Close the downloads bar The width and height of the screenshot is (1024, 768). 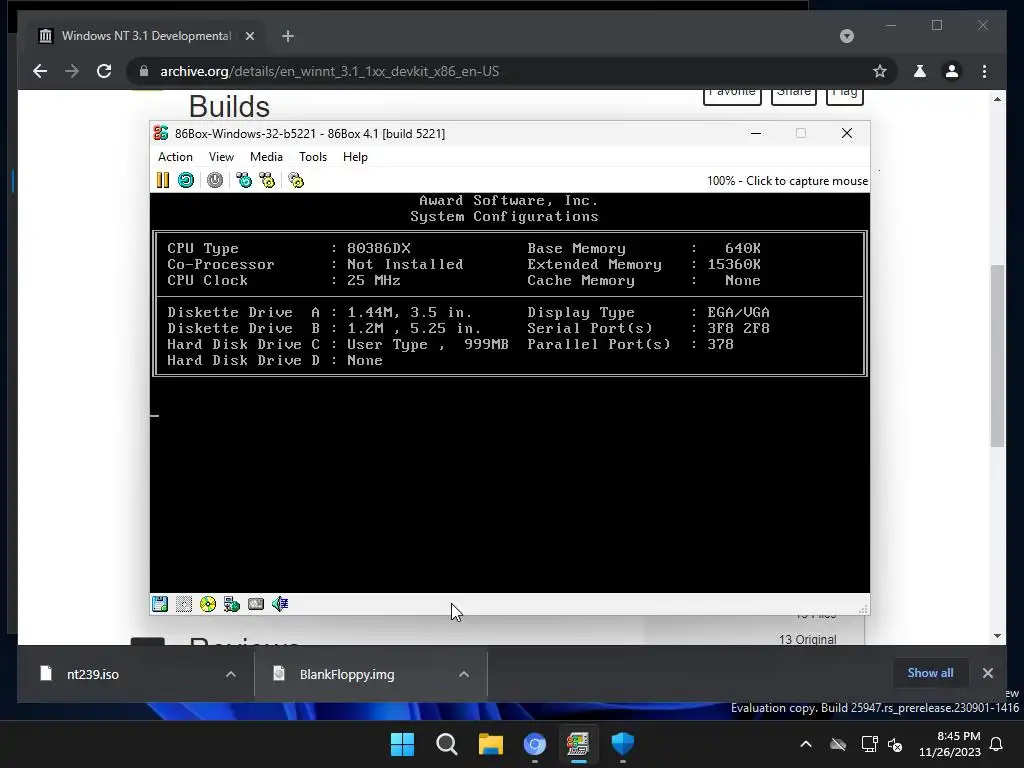(987, 673)
